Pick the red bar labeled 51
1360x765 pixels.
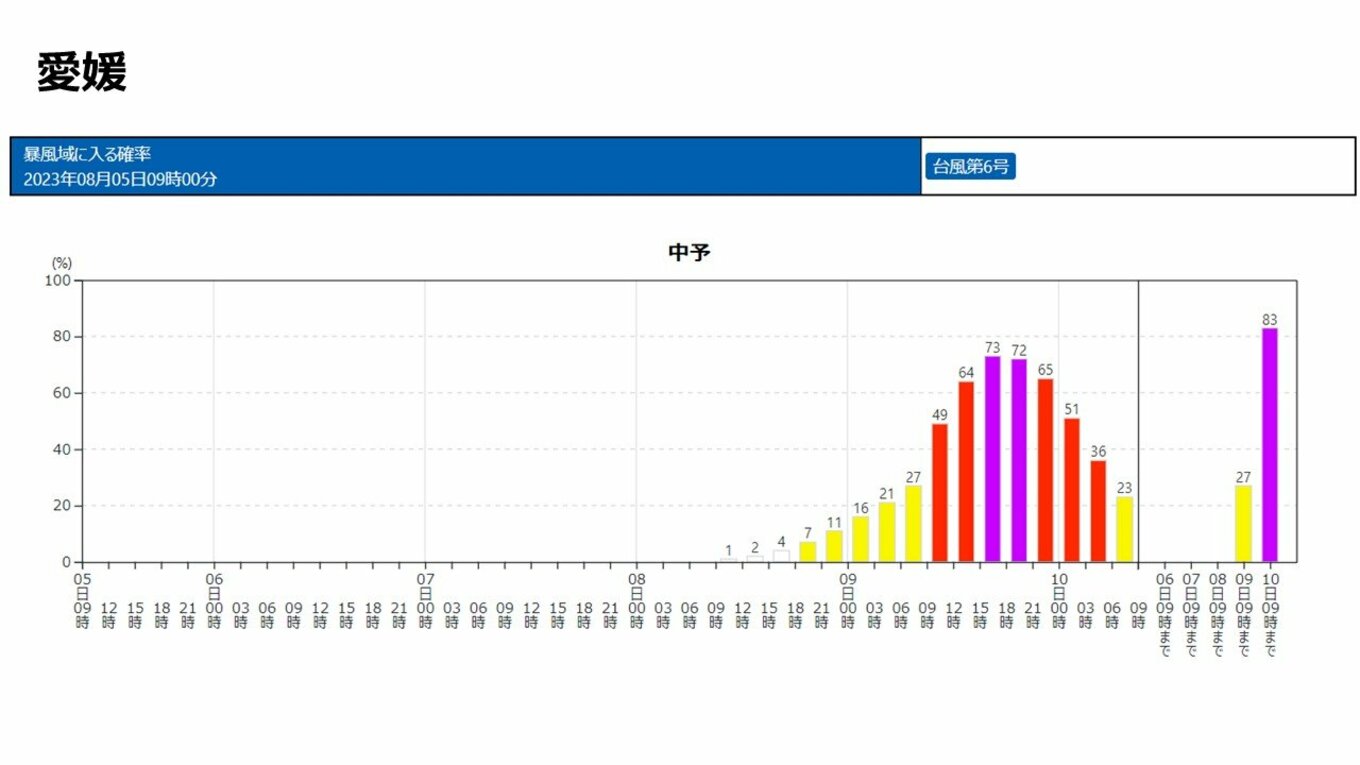click(1072, 490)
